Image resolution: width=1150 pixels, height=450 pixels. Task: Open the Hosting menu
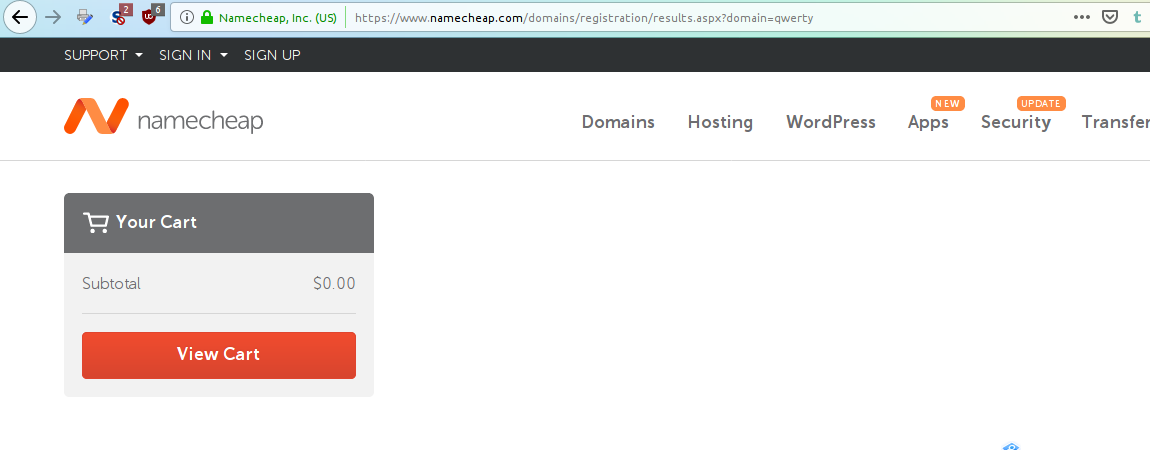pos(720,122)
